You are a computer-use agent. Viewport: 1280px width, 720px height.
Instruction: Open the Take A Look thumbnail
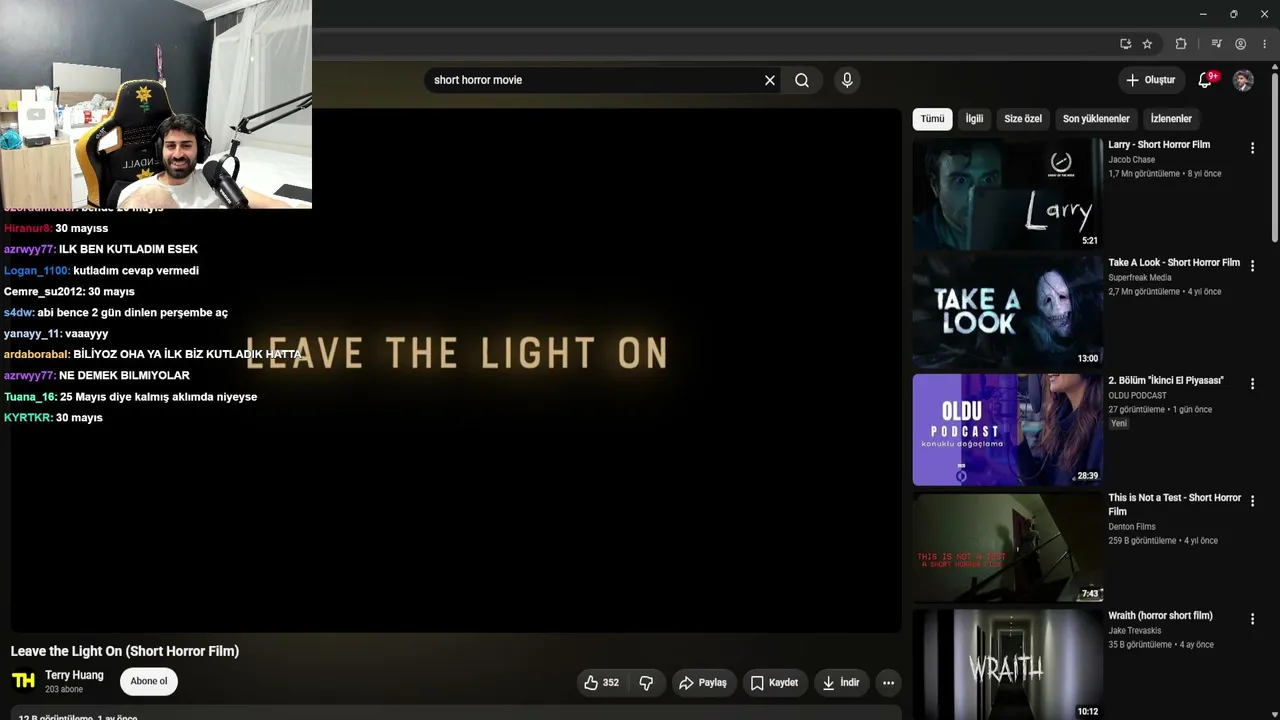point(1007,312)
